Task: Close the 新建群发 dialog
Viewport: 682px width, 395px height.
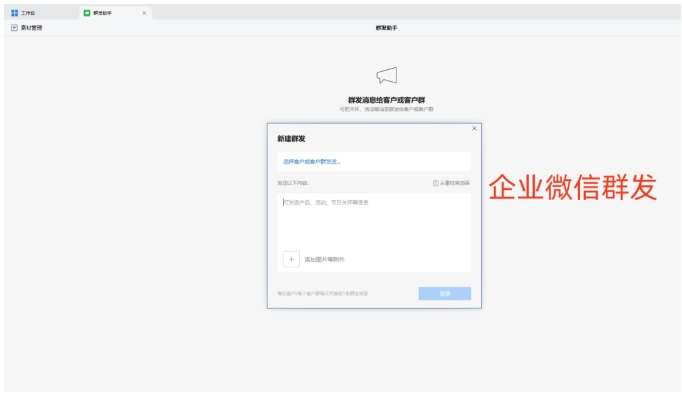Action: (474, 128)
